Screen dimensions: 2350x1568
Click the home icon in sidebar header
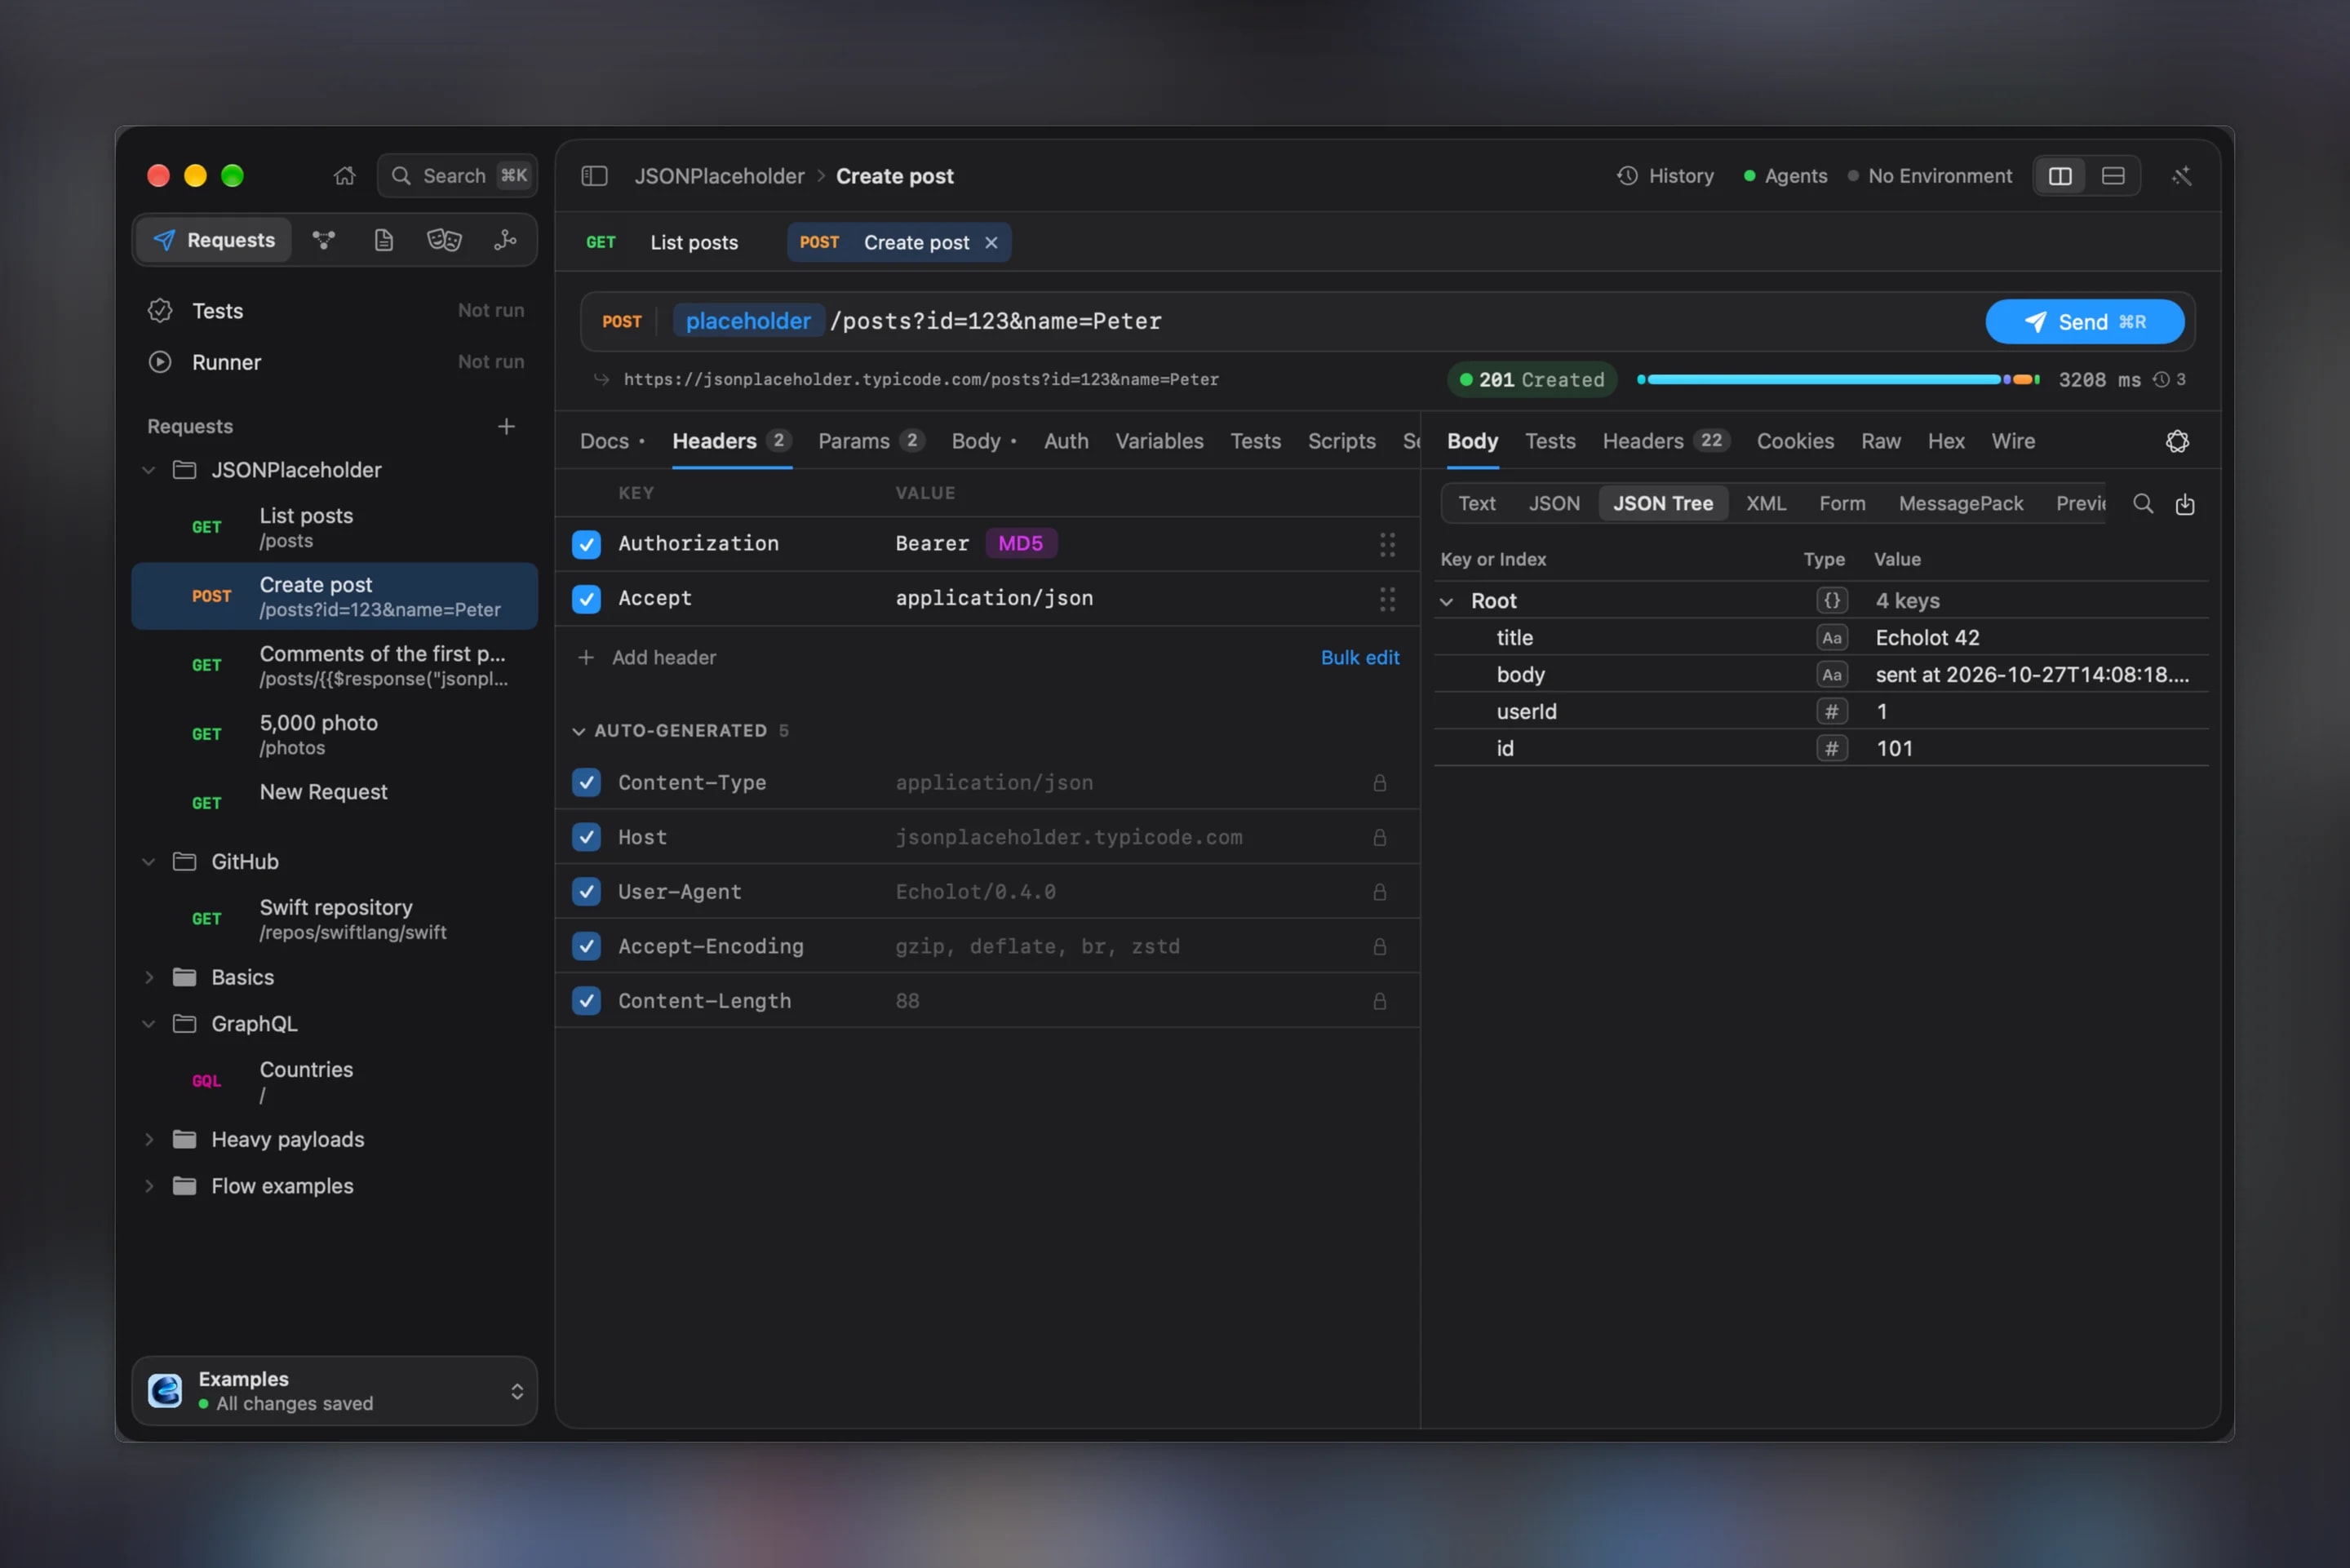tap(344, 176)
